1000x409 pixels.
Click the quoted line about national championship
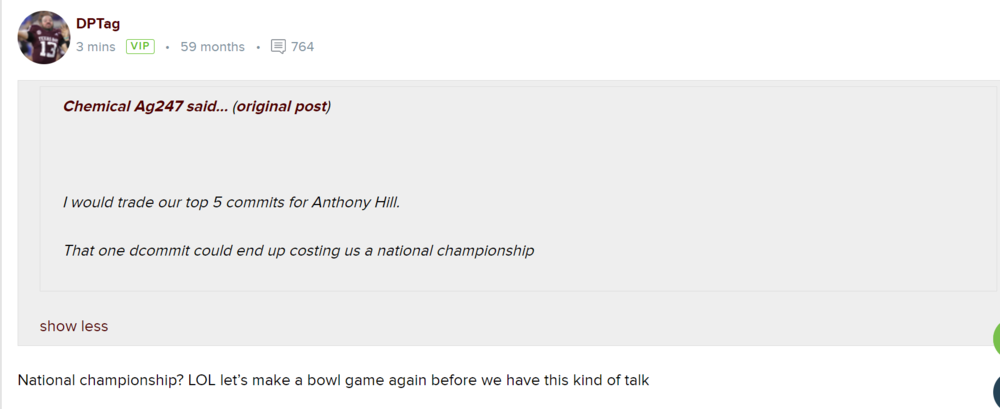pos(298,250)
